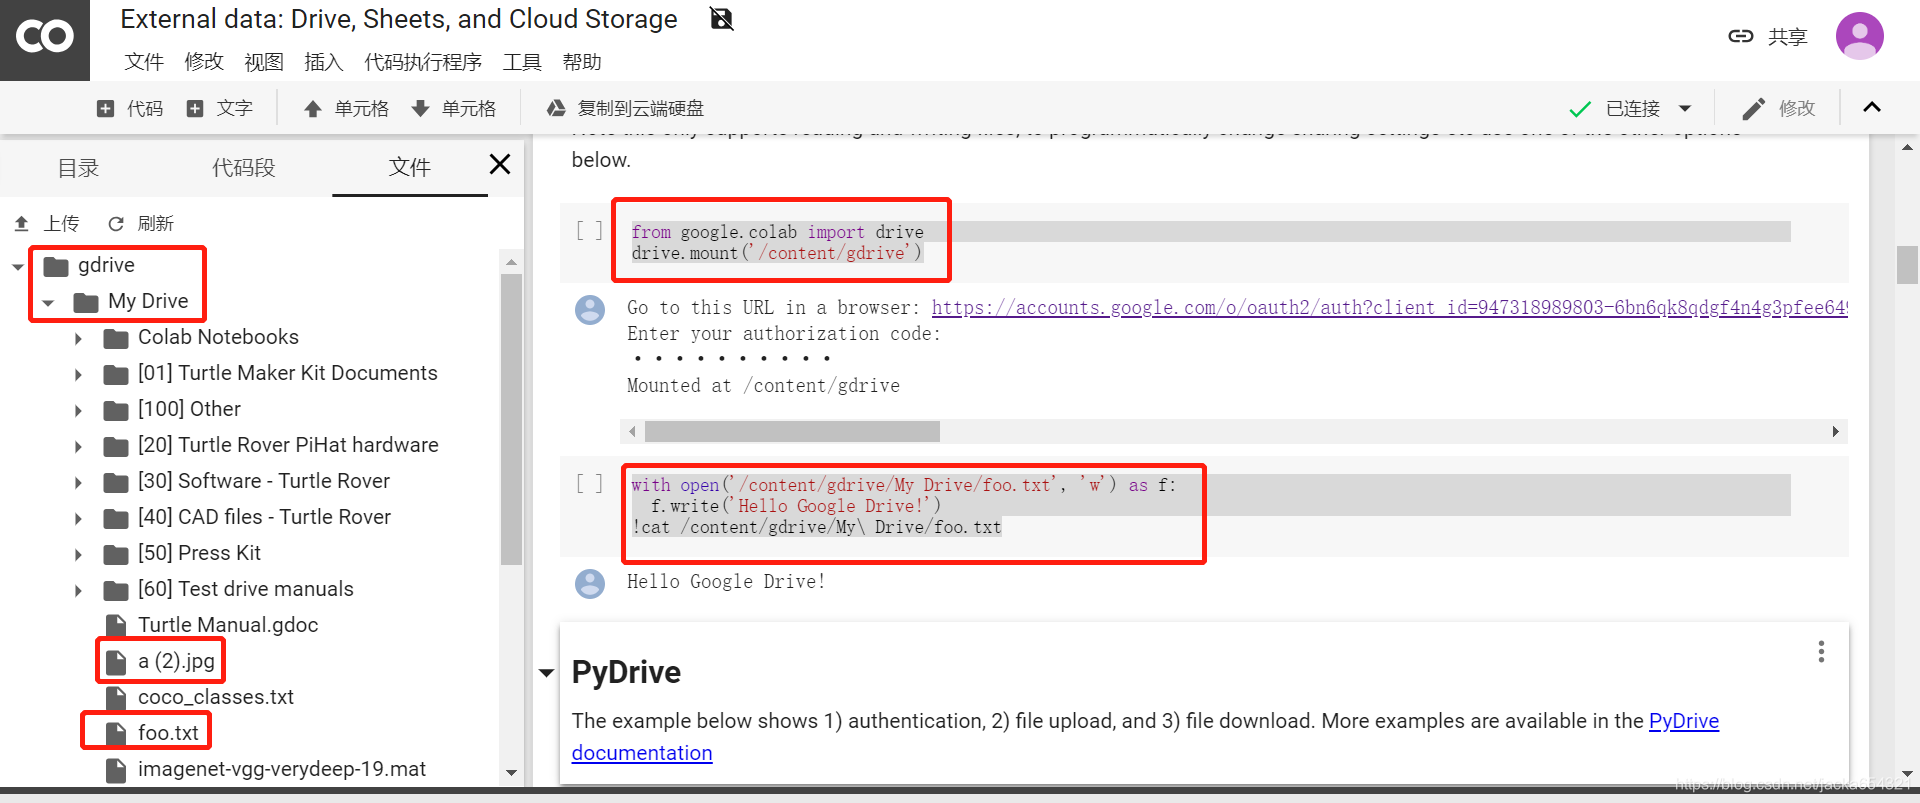Click avatar icon beside Hello Google Drive output
The width and height of the screenshot is (1920, 803).
coord(590,584)
